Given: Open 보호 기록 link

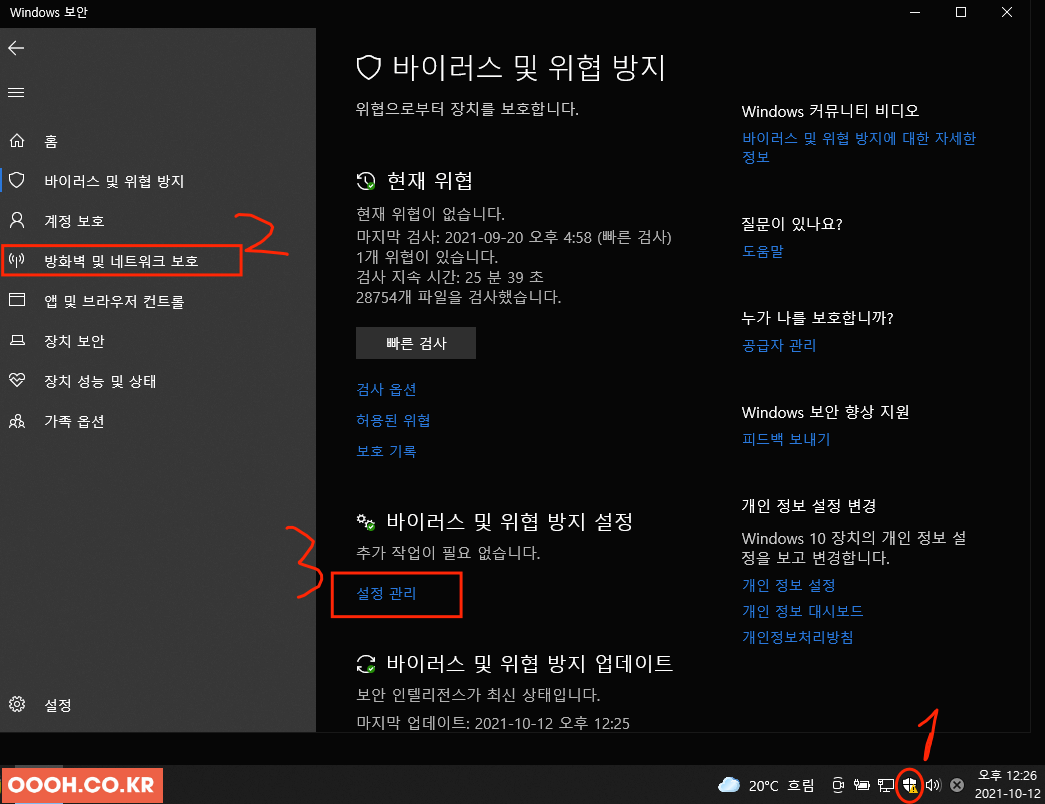Looking at the screenshot, I should [x=386, y=451].
